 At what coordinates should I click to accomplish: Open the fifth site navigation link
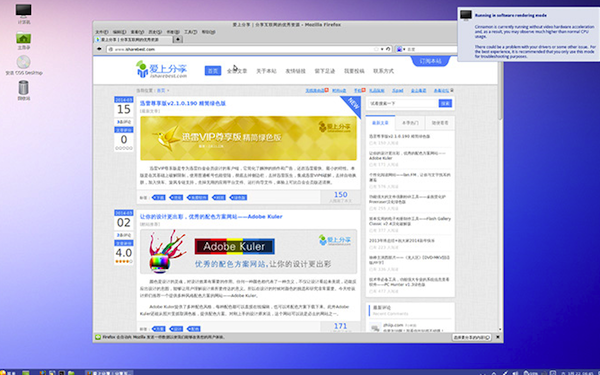point(325,71)
